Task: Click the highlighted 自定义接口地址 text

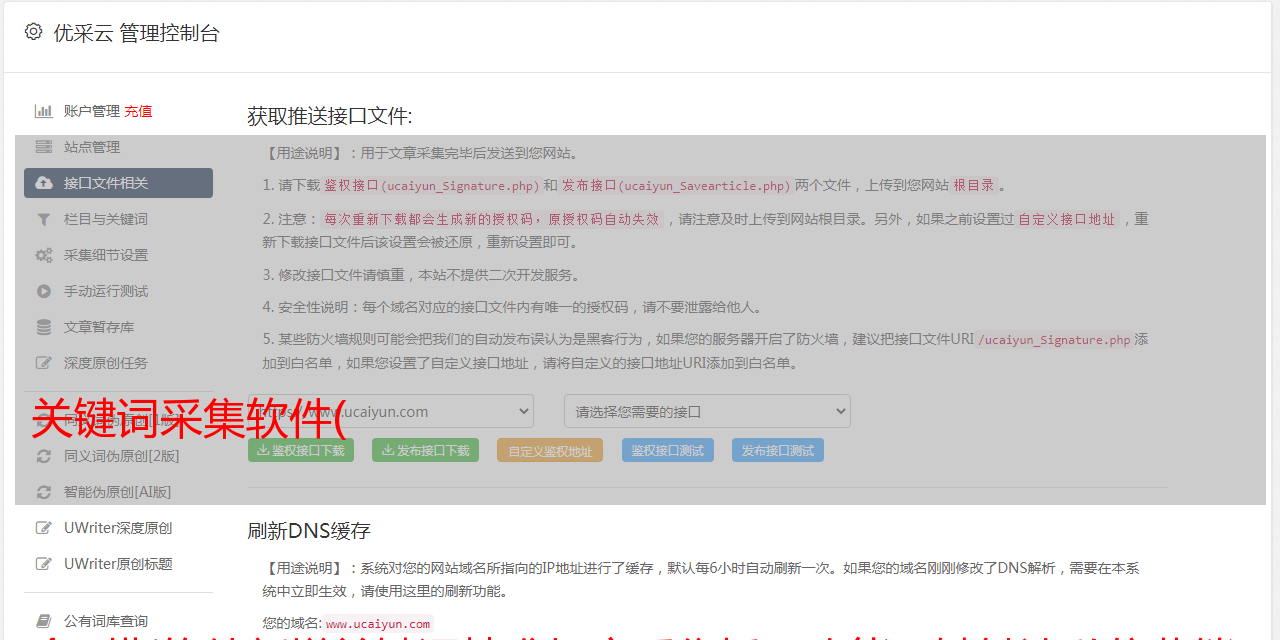Action: click(x=1067, y=219)
